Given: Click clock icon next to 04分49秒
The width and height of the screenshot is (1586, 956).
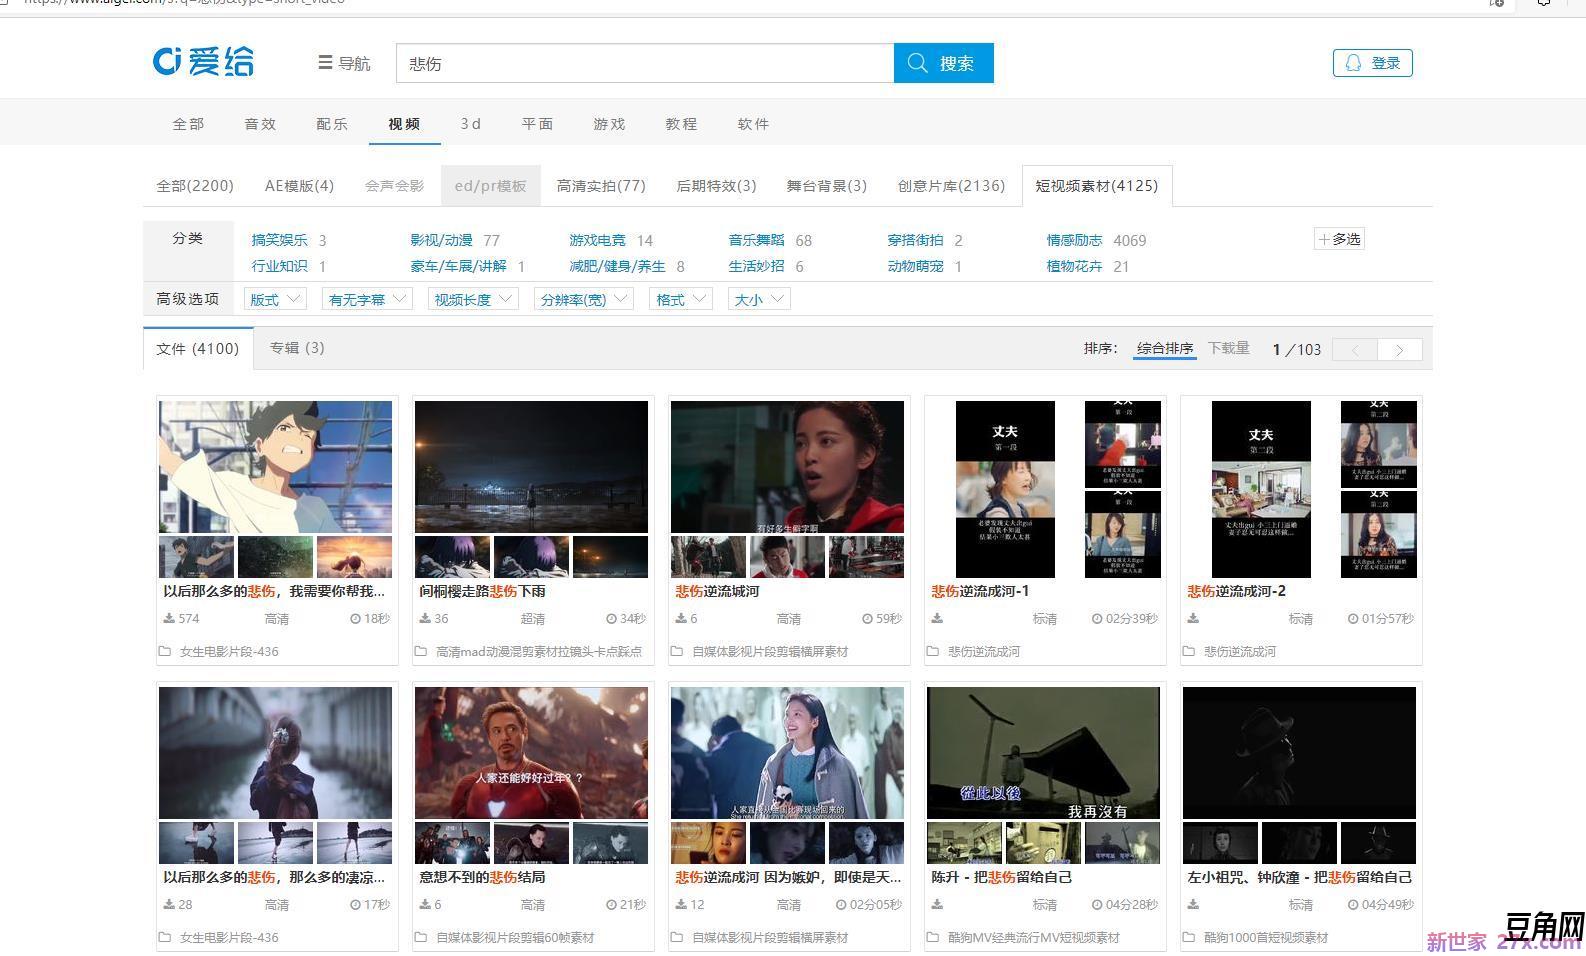Looking at the screenshot, I should point(1353,905).
